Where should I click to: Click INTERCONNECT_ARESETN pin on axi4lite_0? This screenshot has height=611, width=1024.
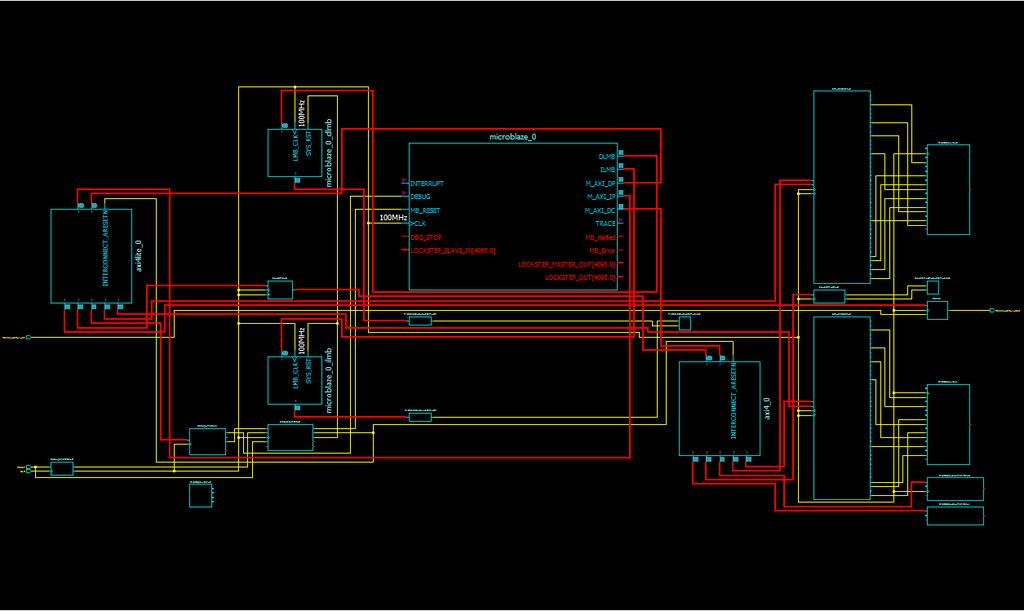[x=106, y=249]
